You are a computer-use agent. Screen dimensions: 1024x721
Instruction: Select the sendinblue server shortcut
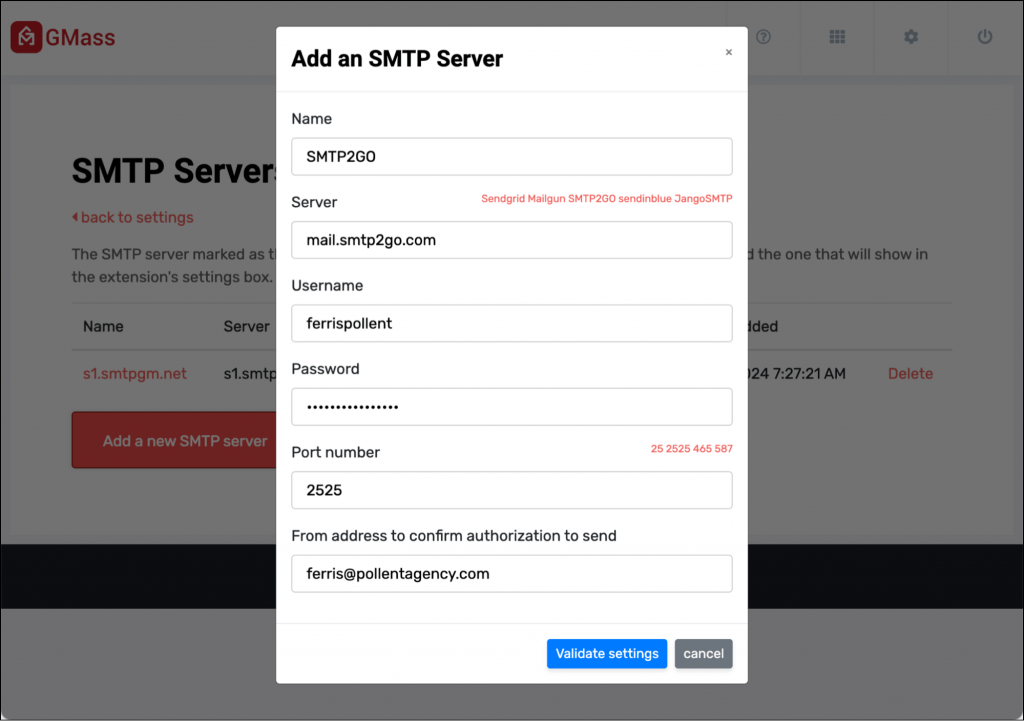tap(645, 199)
